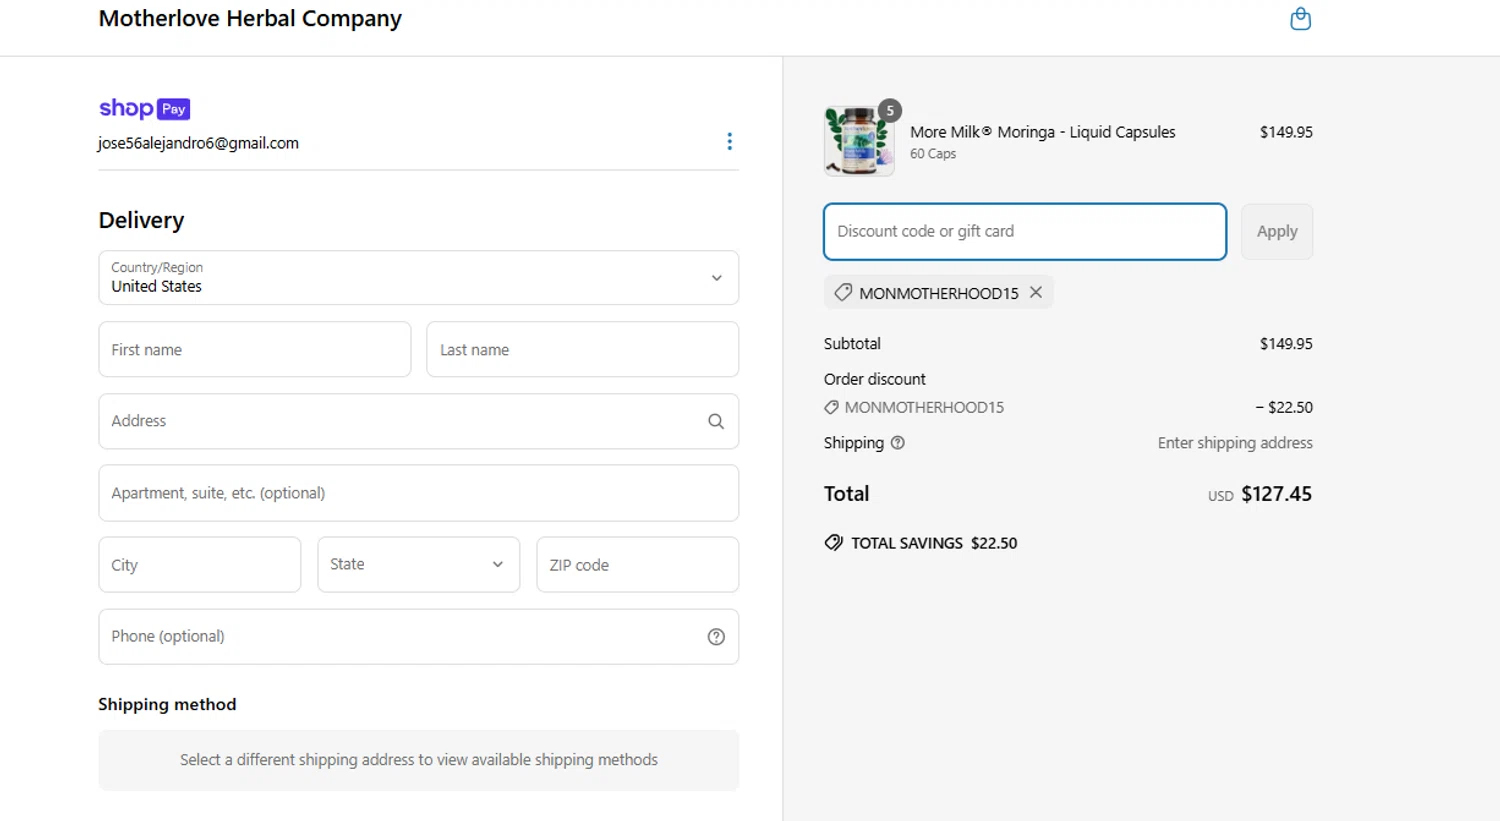Click the '60 Caps' variant text
Image resolution: width=1500 pixels, height=821 pixels.
[x=933, y=154]
